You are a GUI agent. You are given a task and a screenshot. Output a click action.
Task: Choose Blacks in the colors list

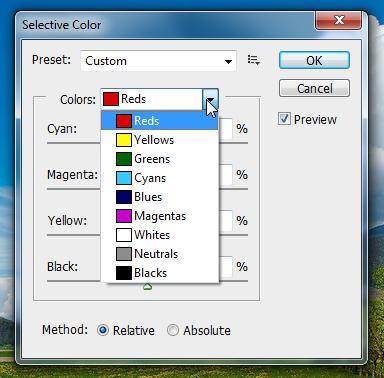click(160, 273)
